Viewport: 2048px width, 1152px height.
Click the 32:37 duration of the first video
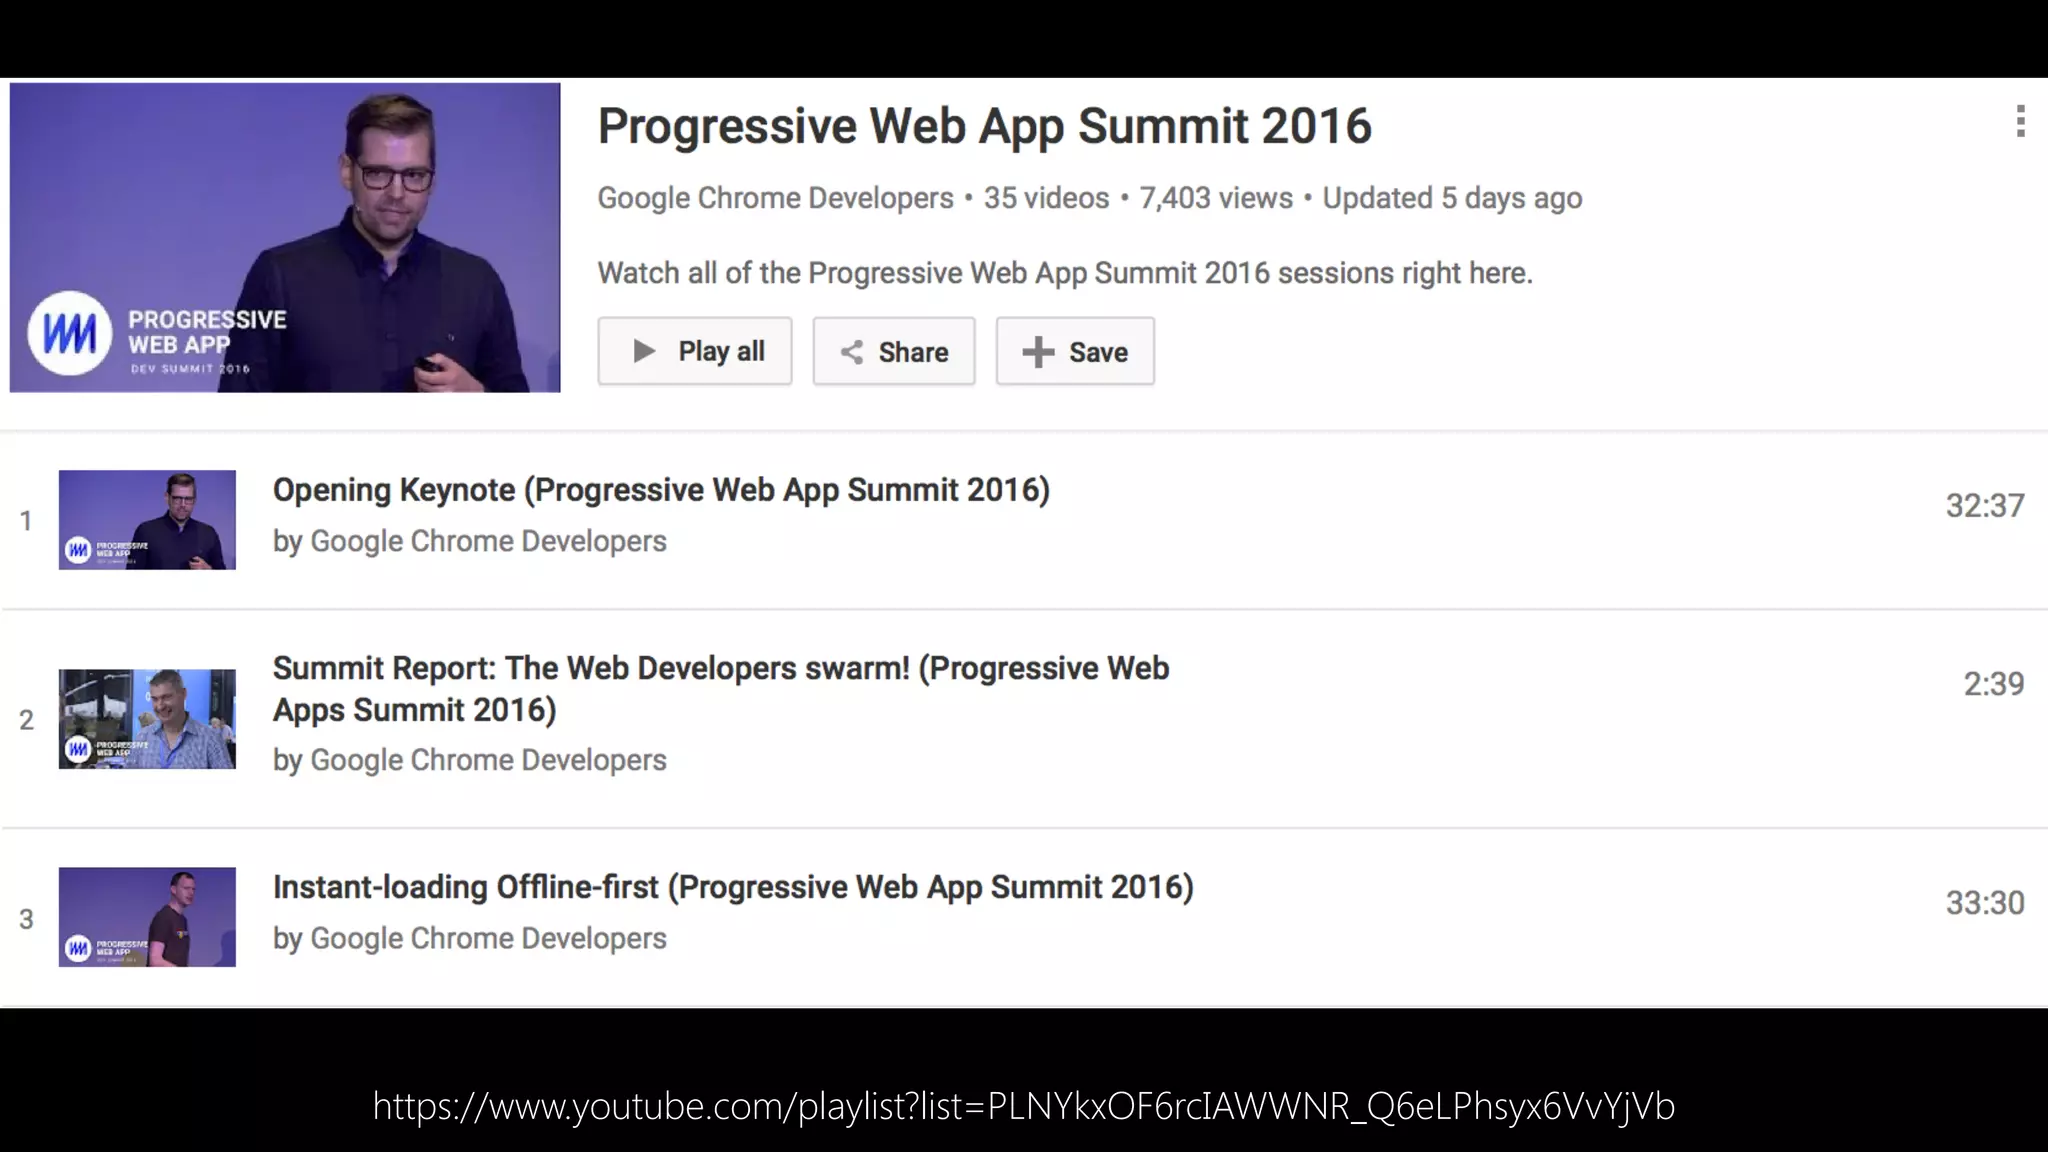(1984, 506)
